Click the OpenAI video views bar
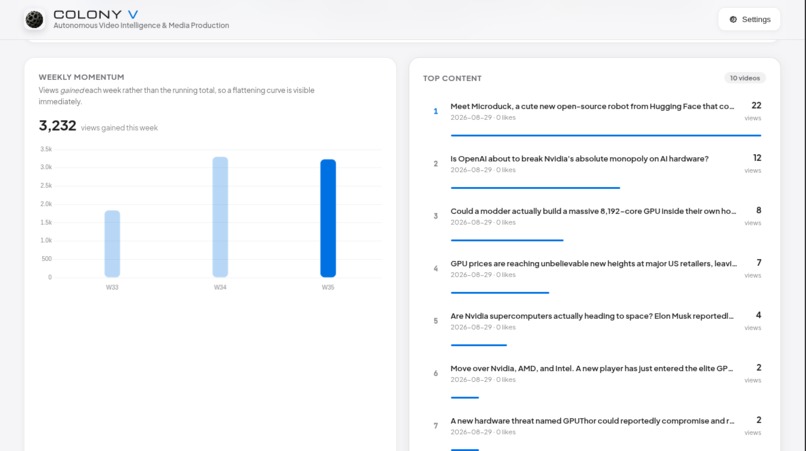Image resolution: width=806 pixels, height=451 pixels. coord(535,188)
